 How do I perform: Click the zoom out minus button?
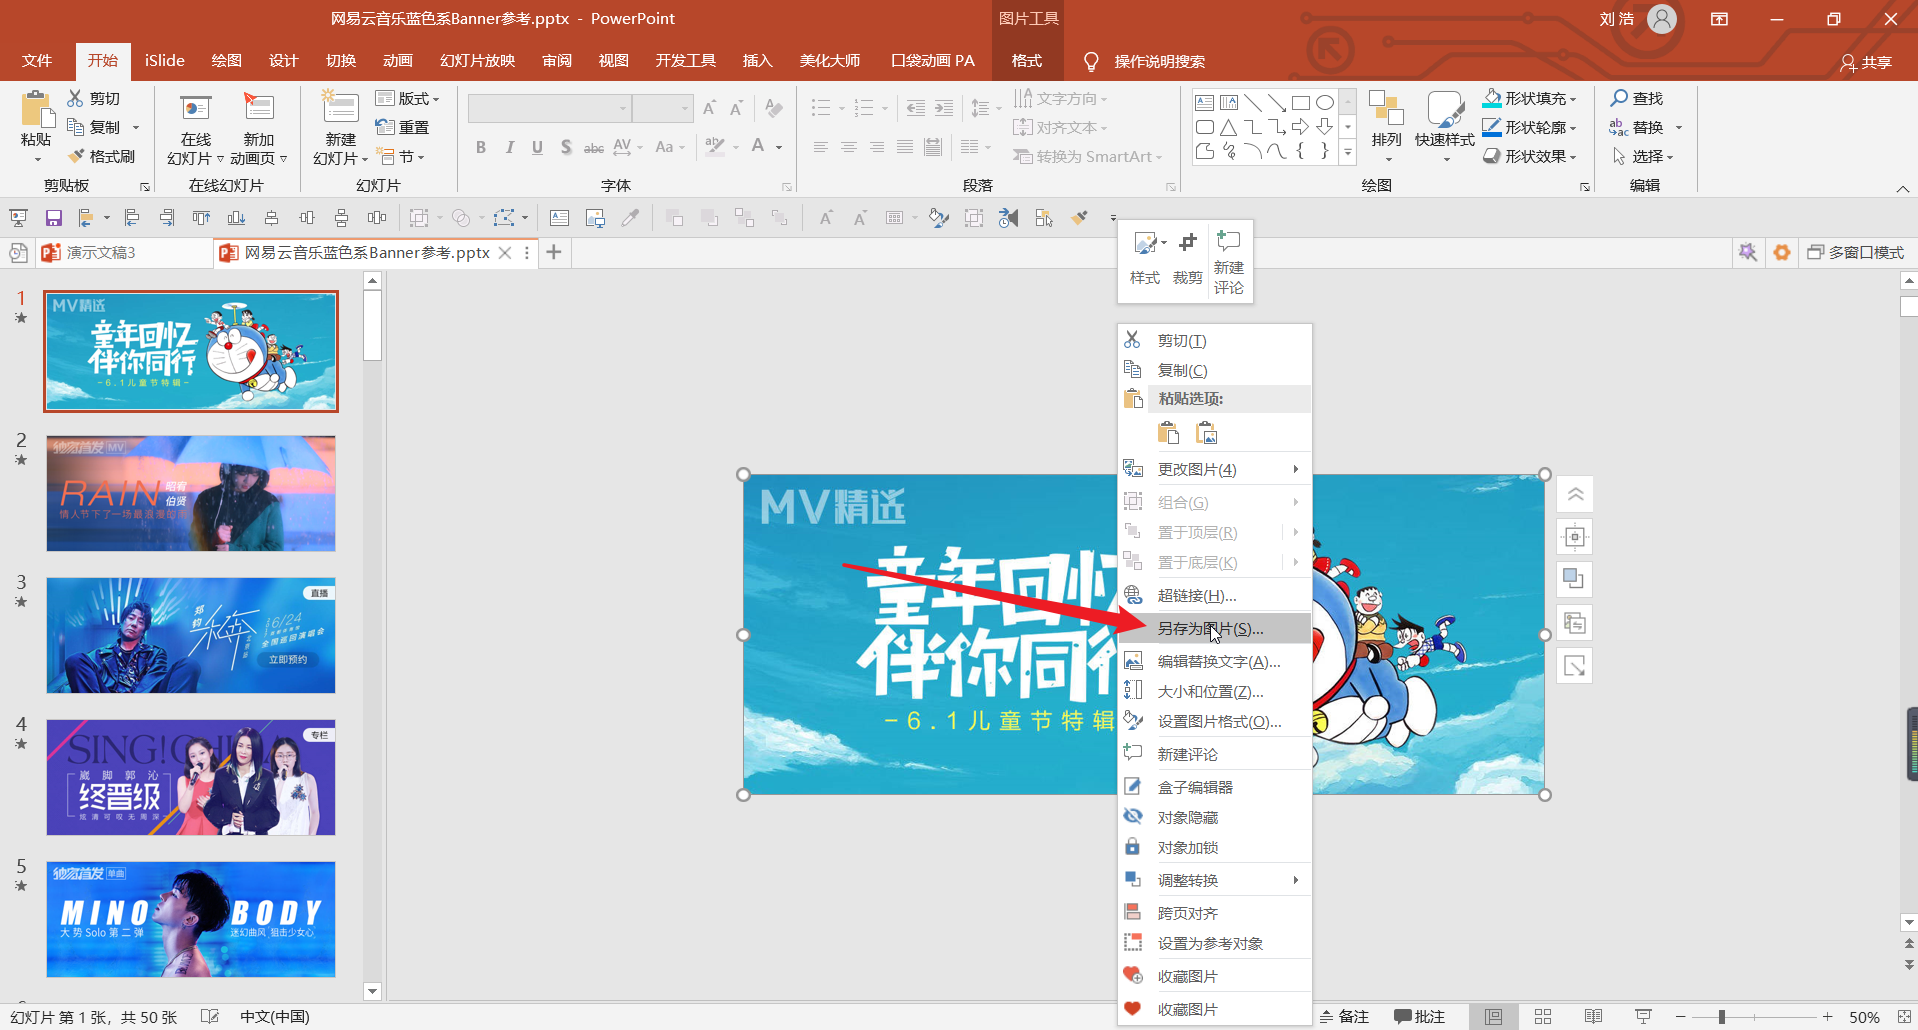[x=1680, y=1017]
